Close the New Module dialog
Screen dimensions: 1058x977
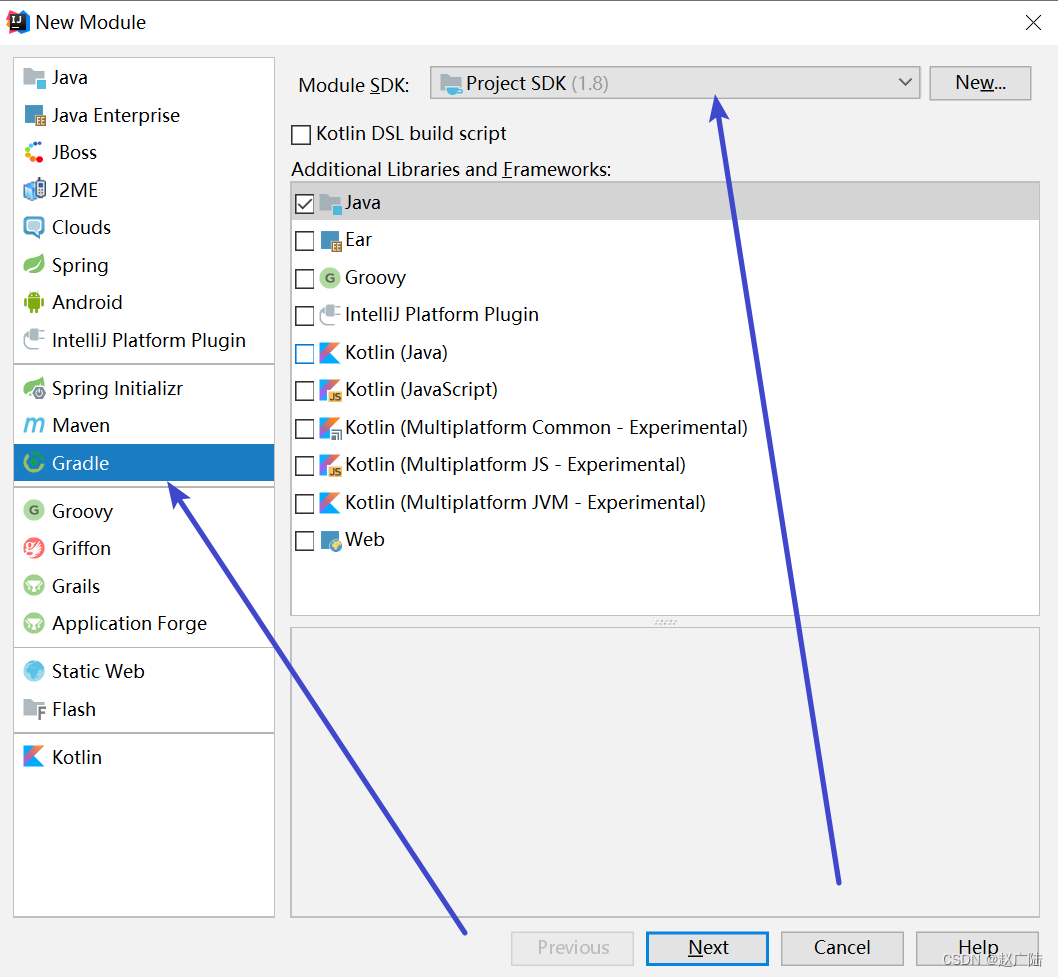click(1033, 22)
